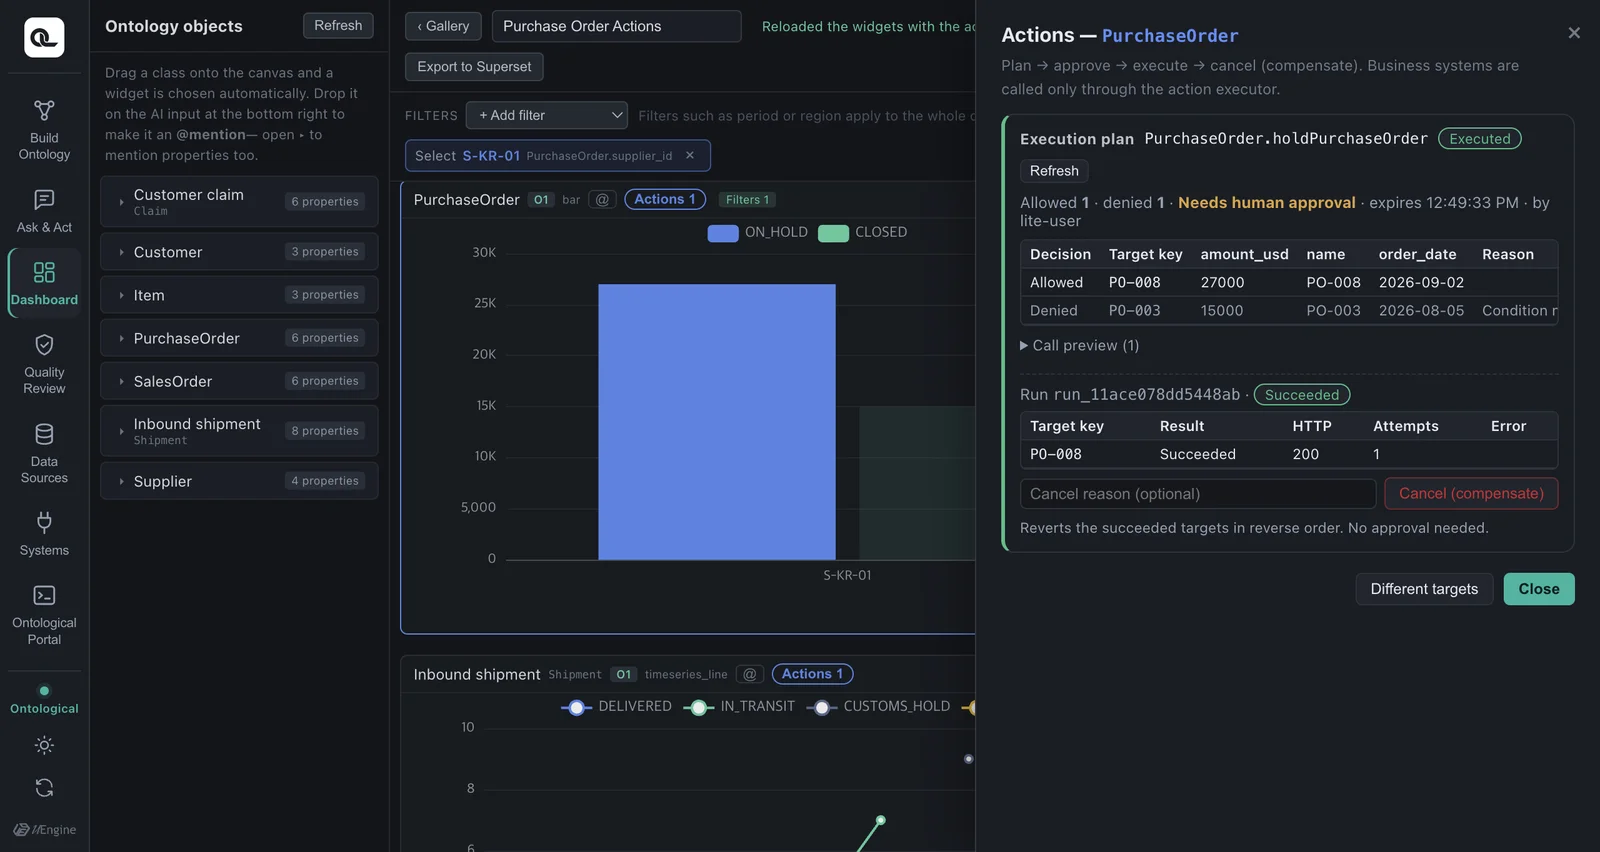Click the Filters 1 tag on PurchaseOrder widget

[748, 200]
